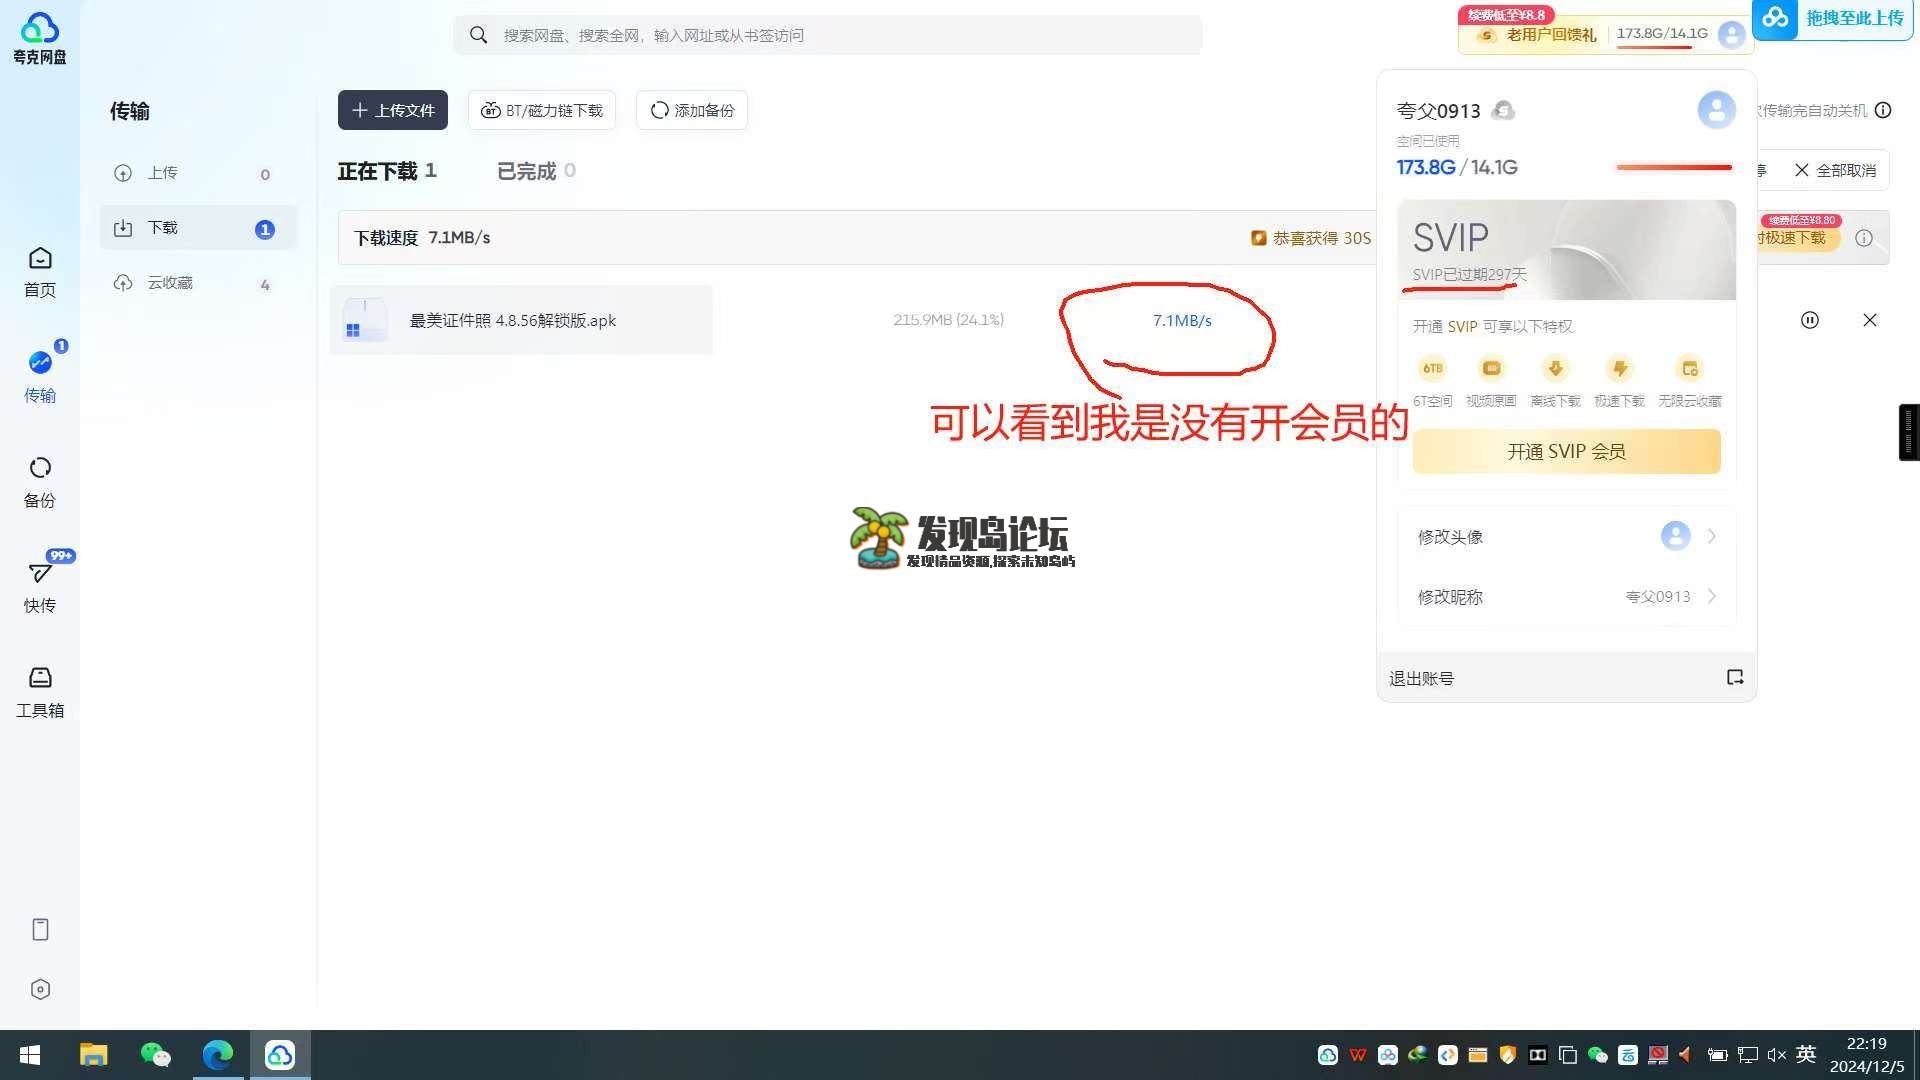The width and height of the screenshot is (1920, 1080).
Task: Open the 拖拽至此上传 drop upload widget
Action: (x=1832, y=19)
